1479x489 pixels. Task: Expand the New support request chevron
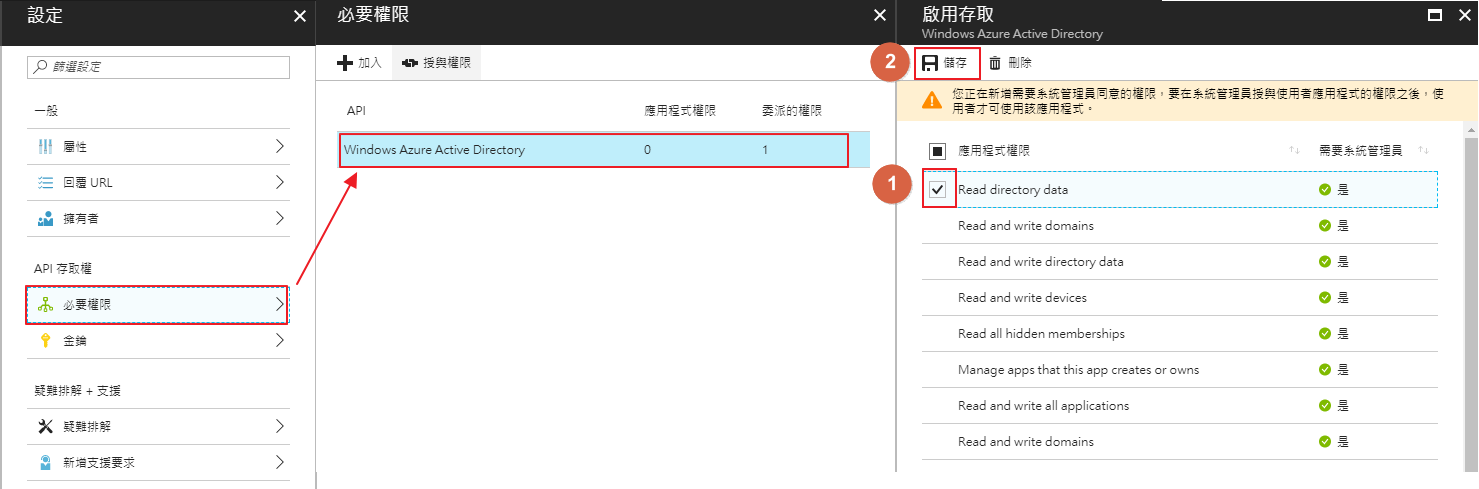tap(280, 463)
